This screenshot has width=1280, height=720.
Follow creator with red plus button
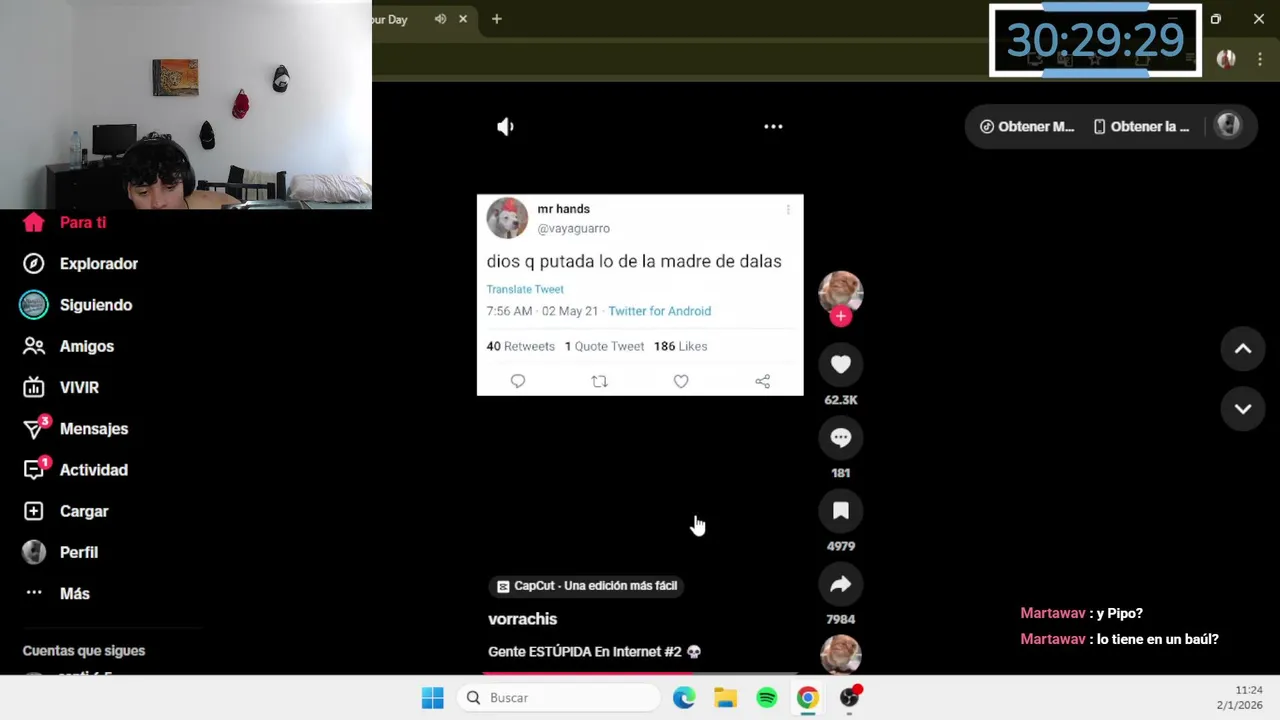click(x=841, y=316)
